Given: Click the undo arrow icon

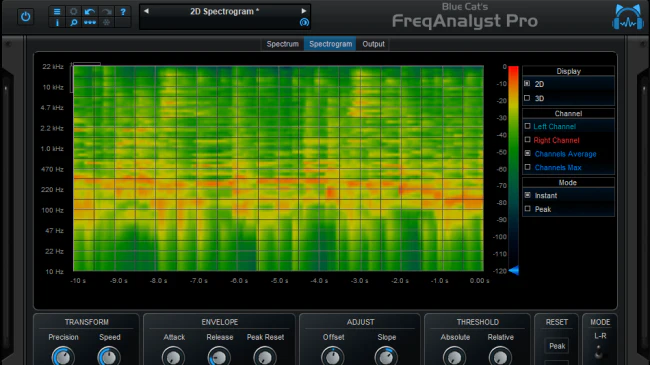Looking at the screenshot, I should pyautogui.click(x=90, y=12).
